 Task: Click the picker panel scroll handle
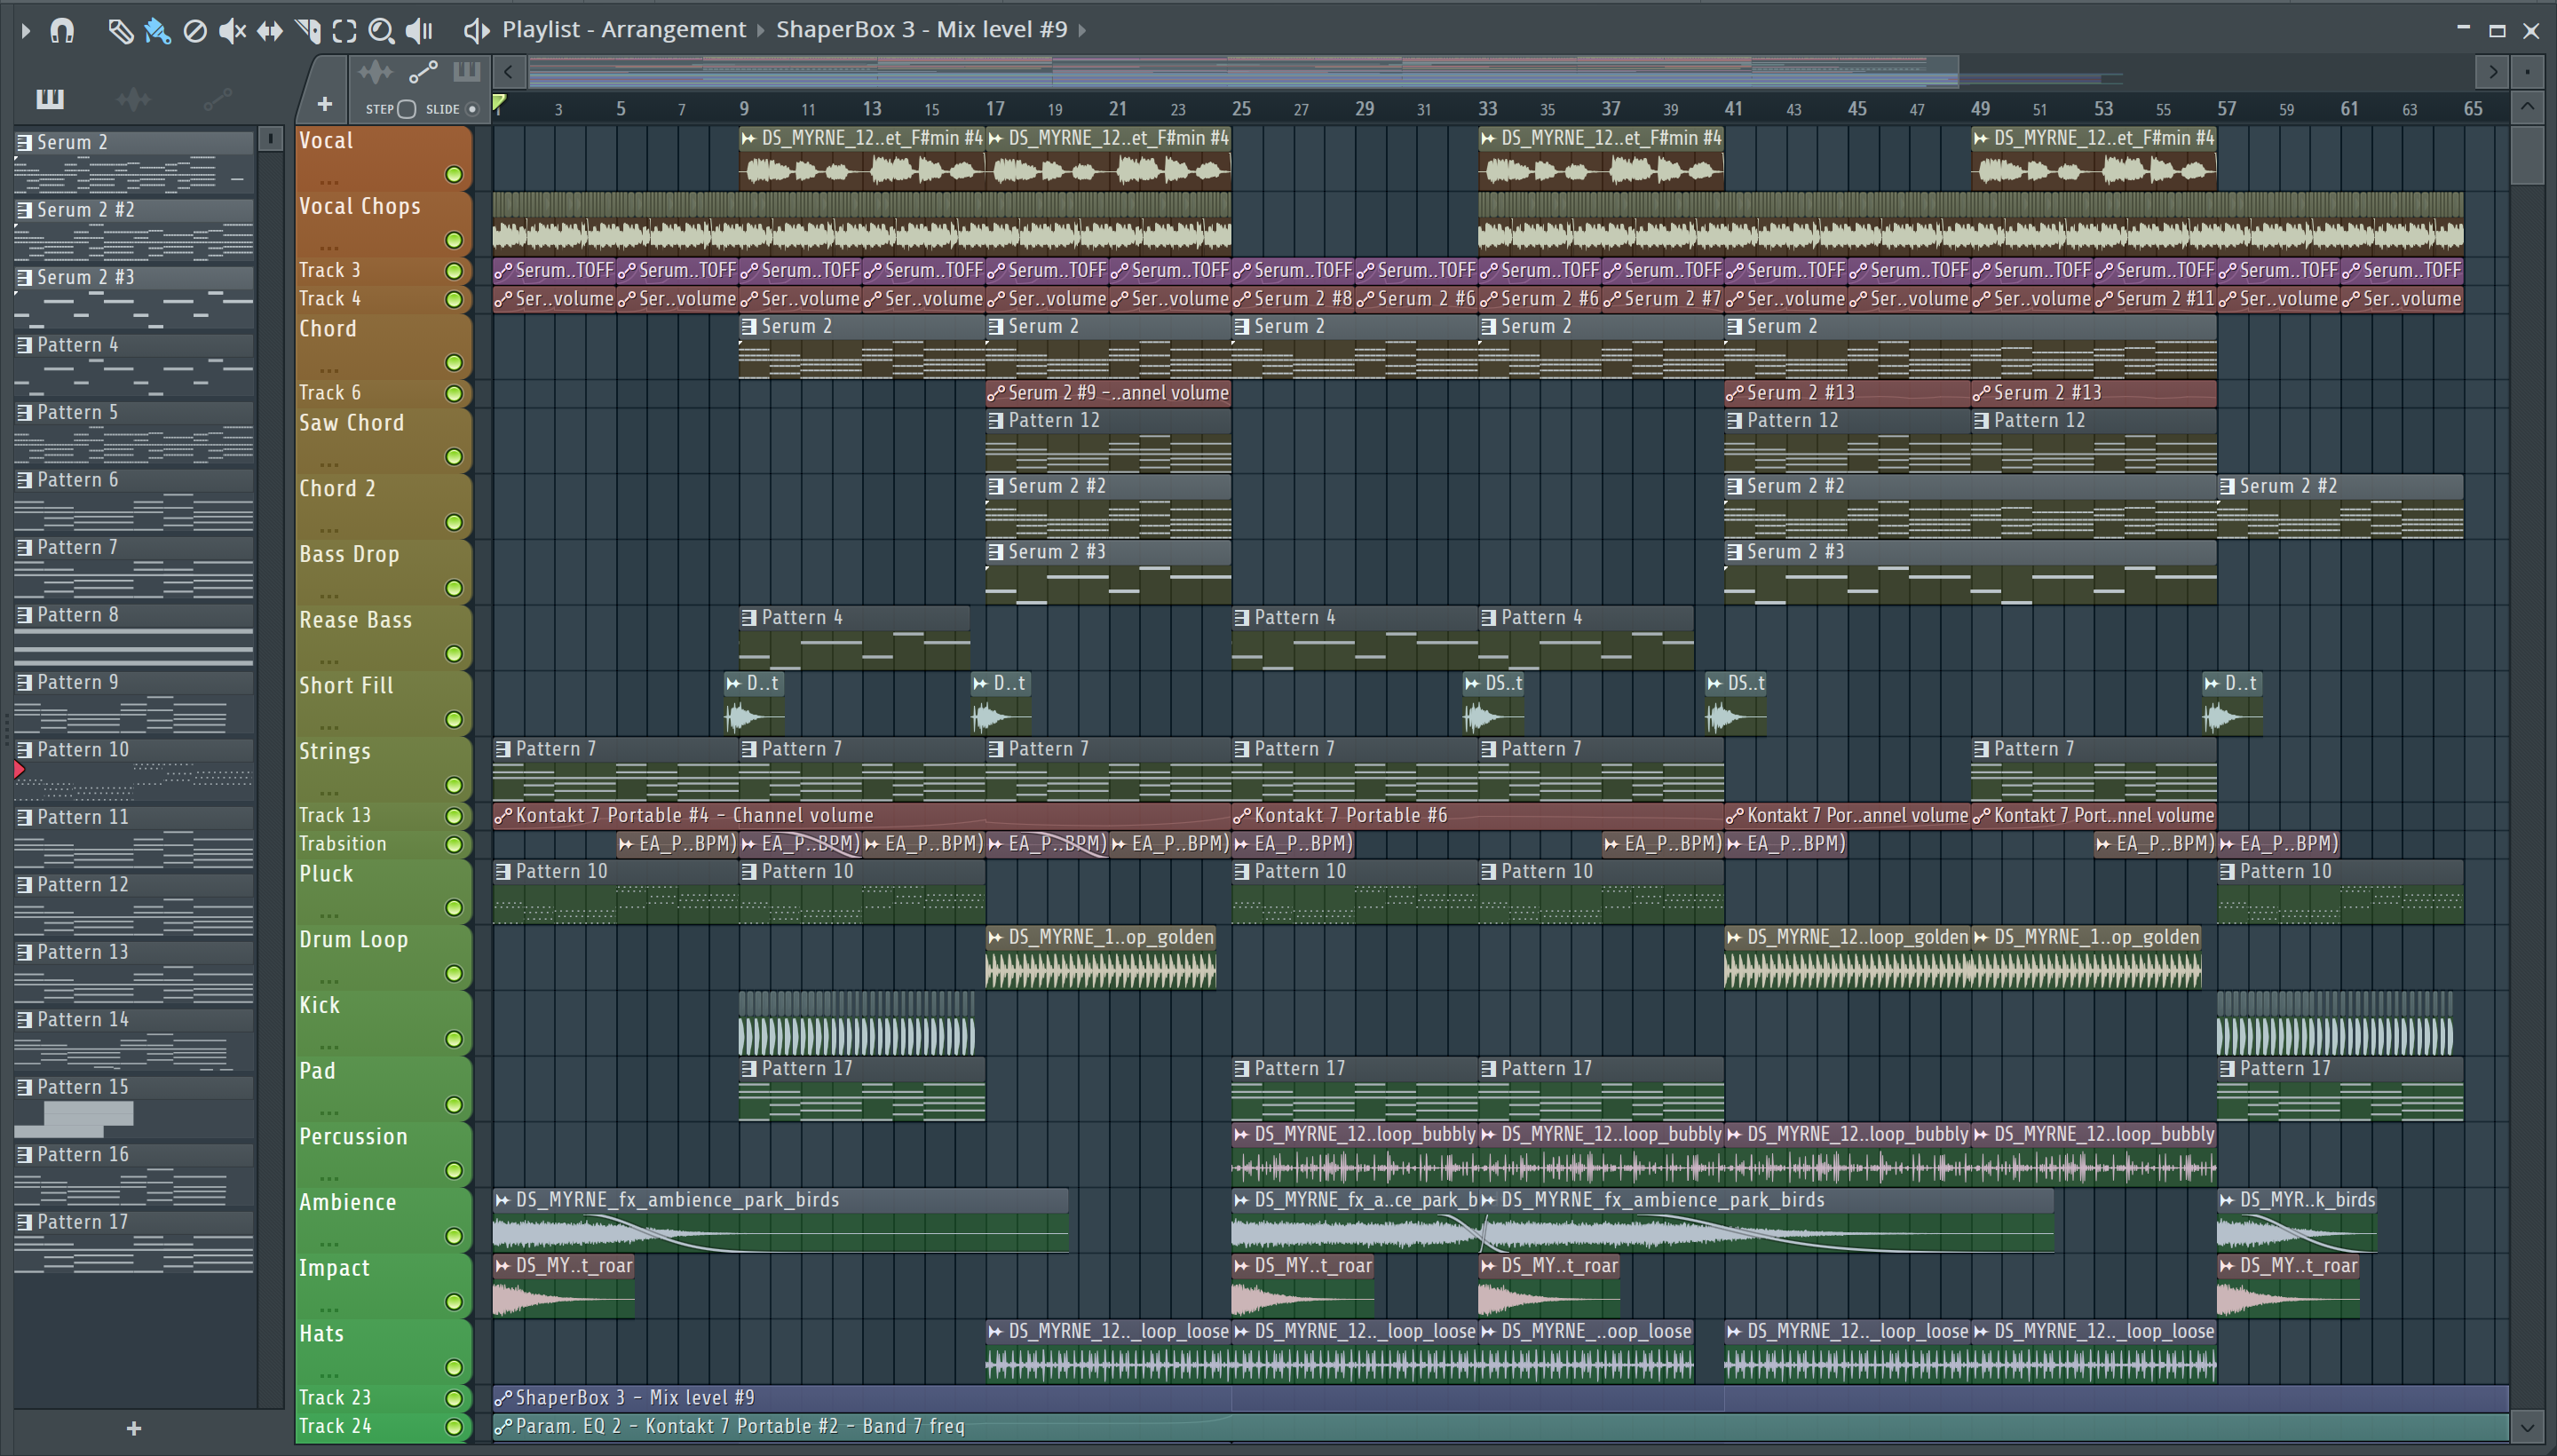[x=270, y=139]
